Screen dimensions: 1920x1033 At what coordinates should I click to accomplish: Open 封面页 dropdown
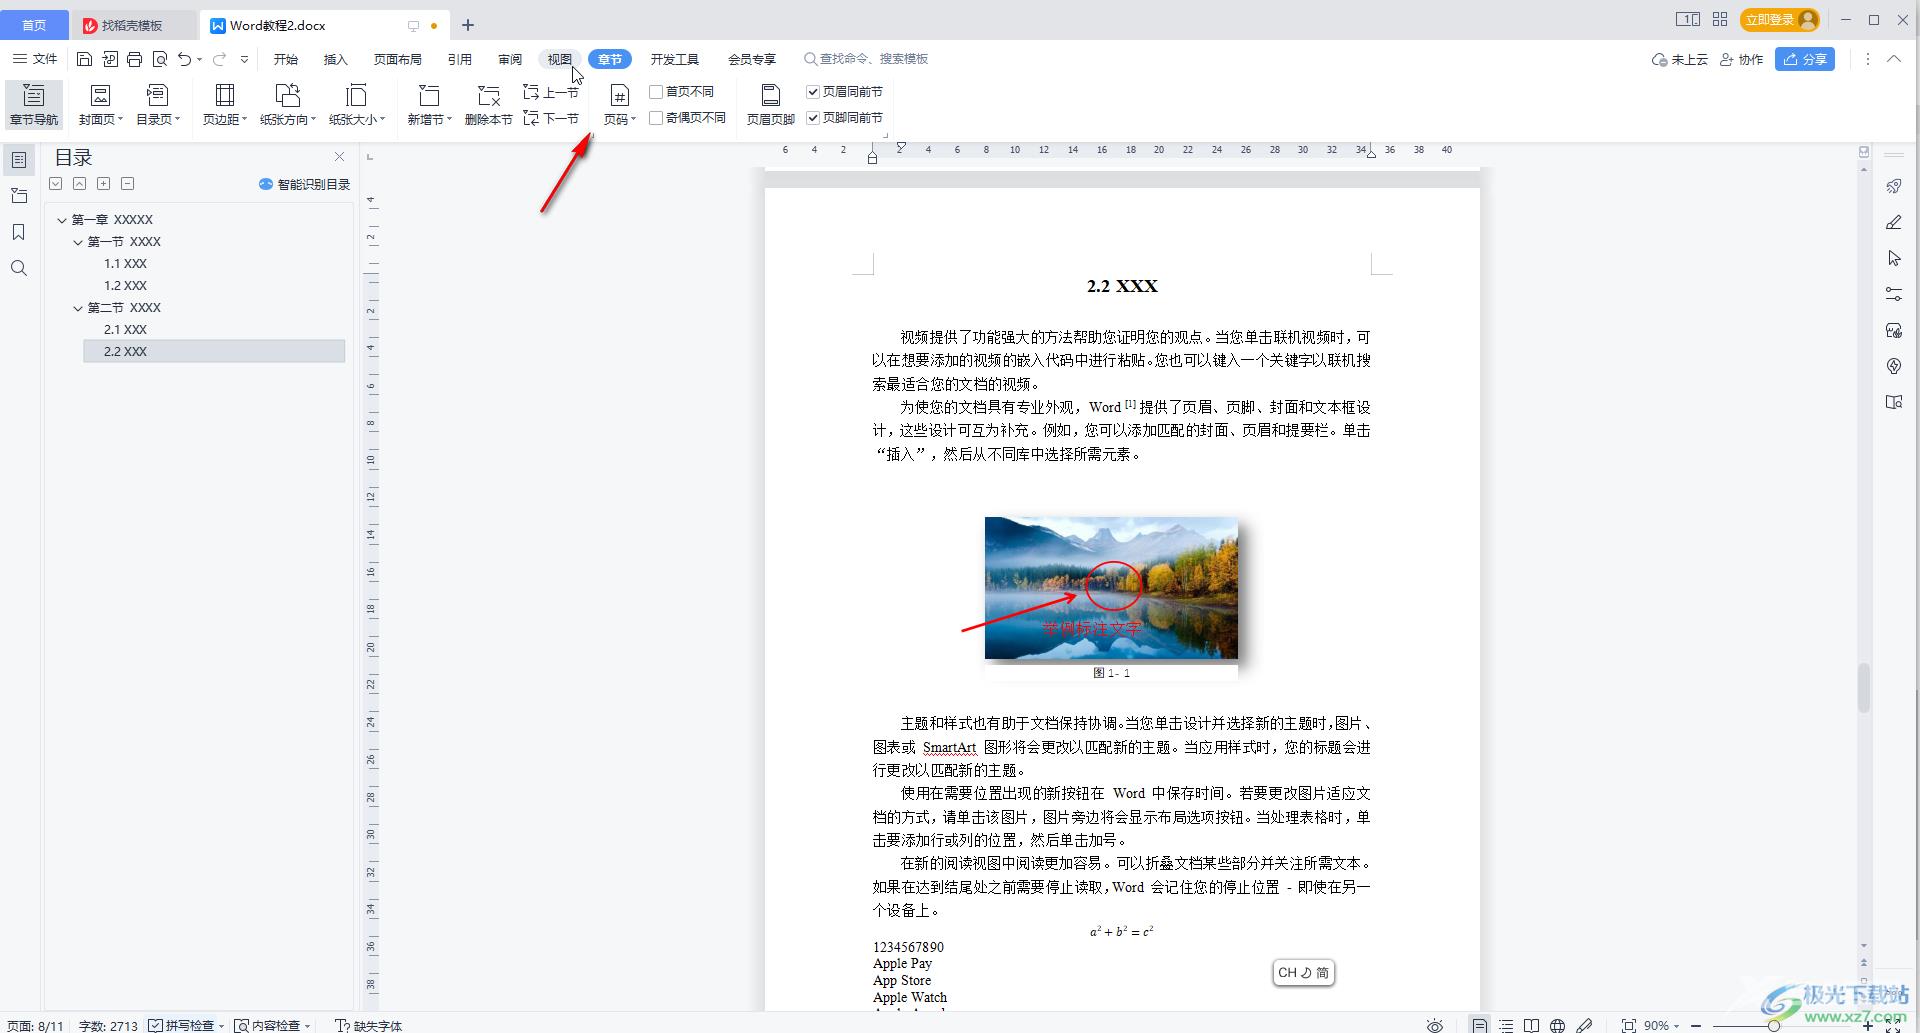pos(100,104)
